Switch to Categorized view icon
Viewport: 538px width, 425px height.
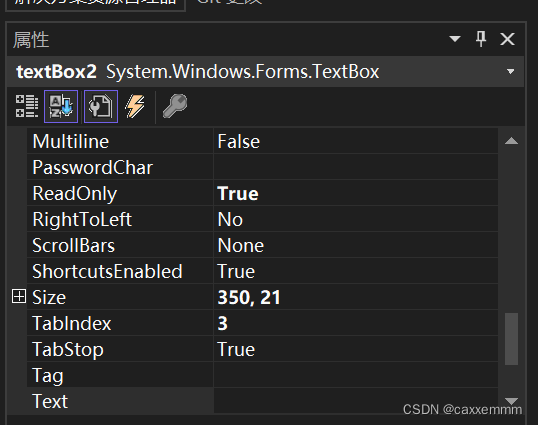point(27,106)
